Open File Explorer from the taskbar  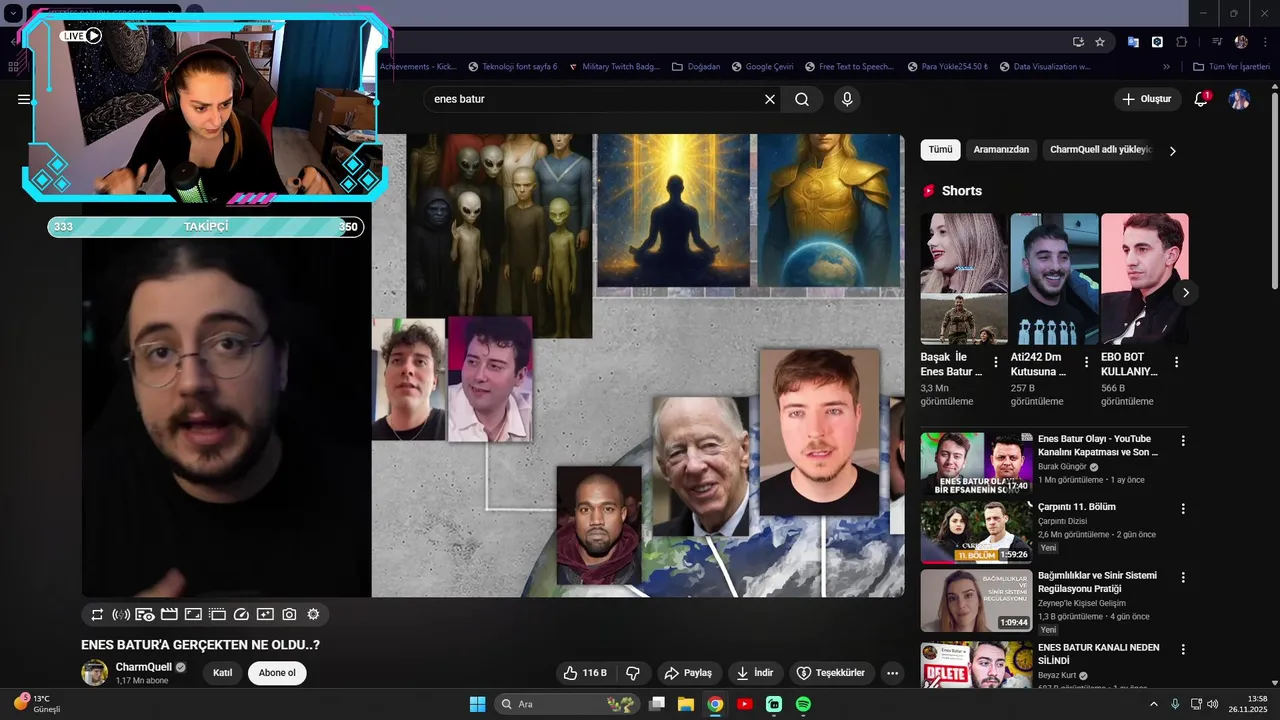click(686, 704)
